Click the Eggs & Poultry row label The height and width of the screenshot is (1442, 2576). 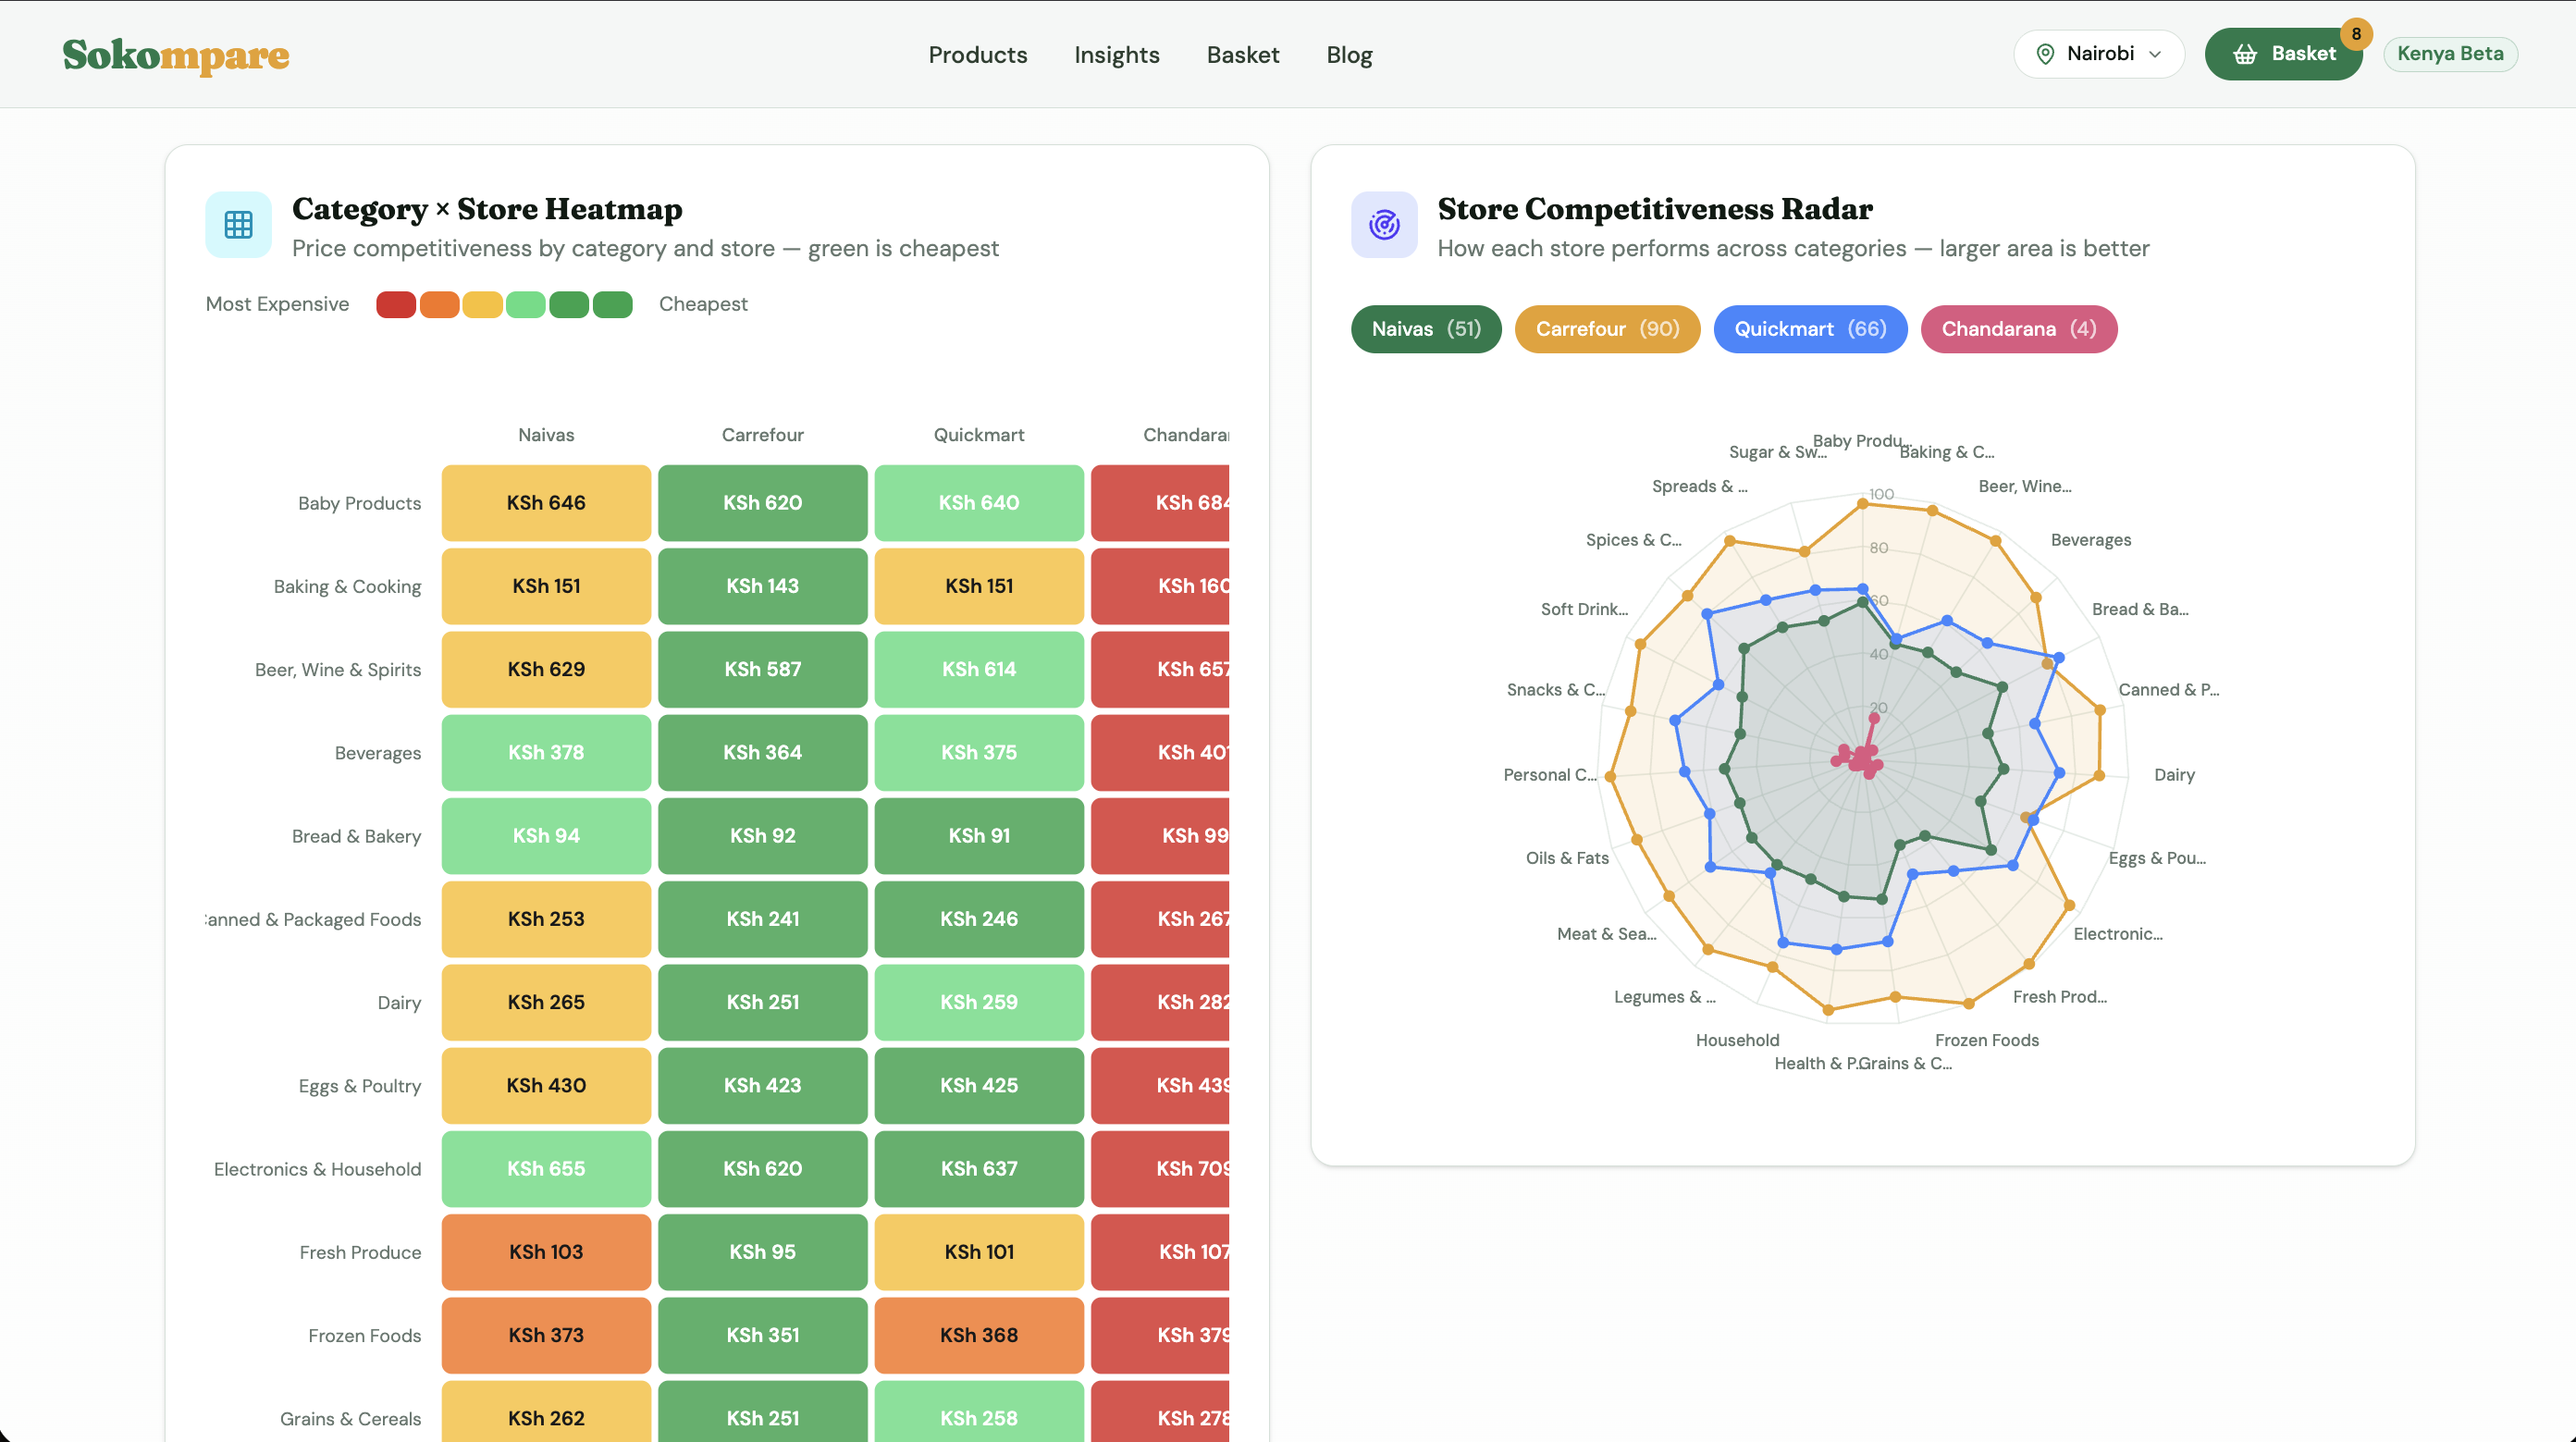(x=360, y=1086)
